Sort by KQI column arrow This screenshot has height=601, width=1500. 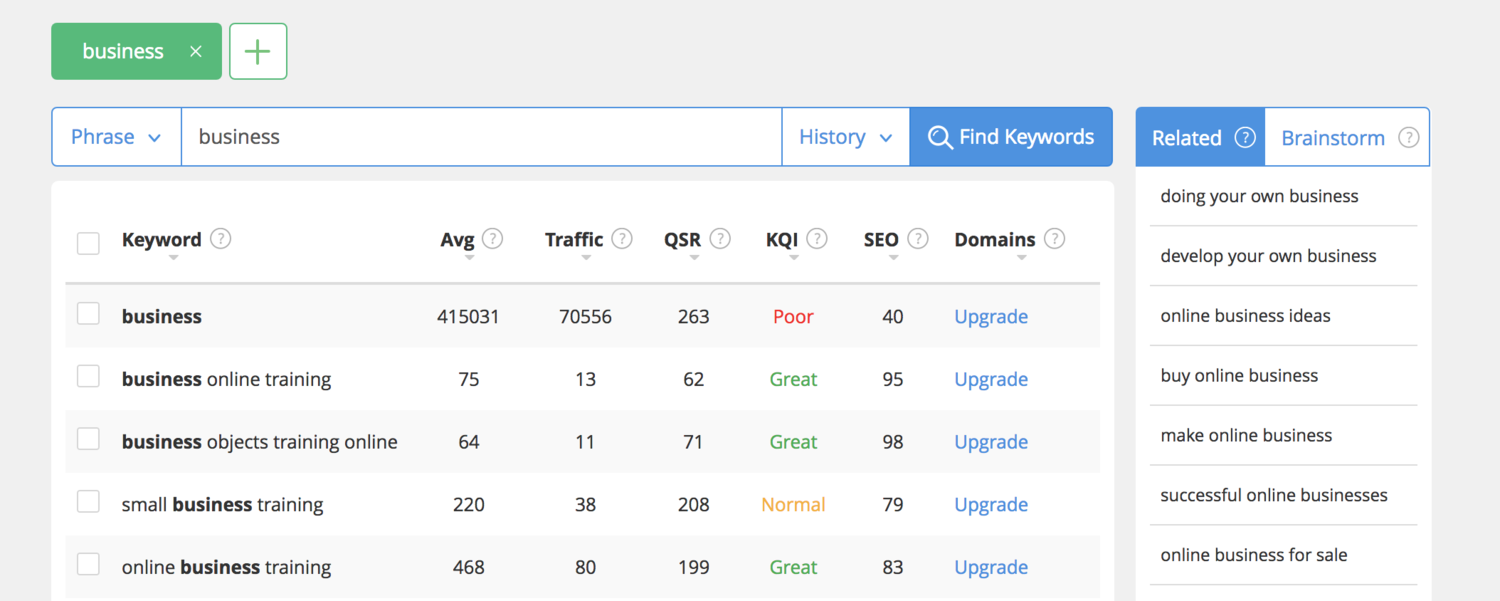794,258
